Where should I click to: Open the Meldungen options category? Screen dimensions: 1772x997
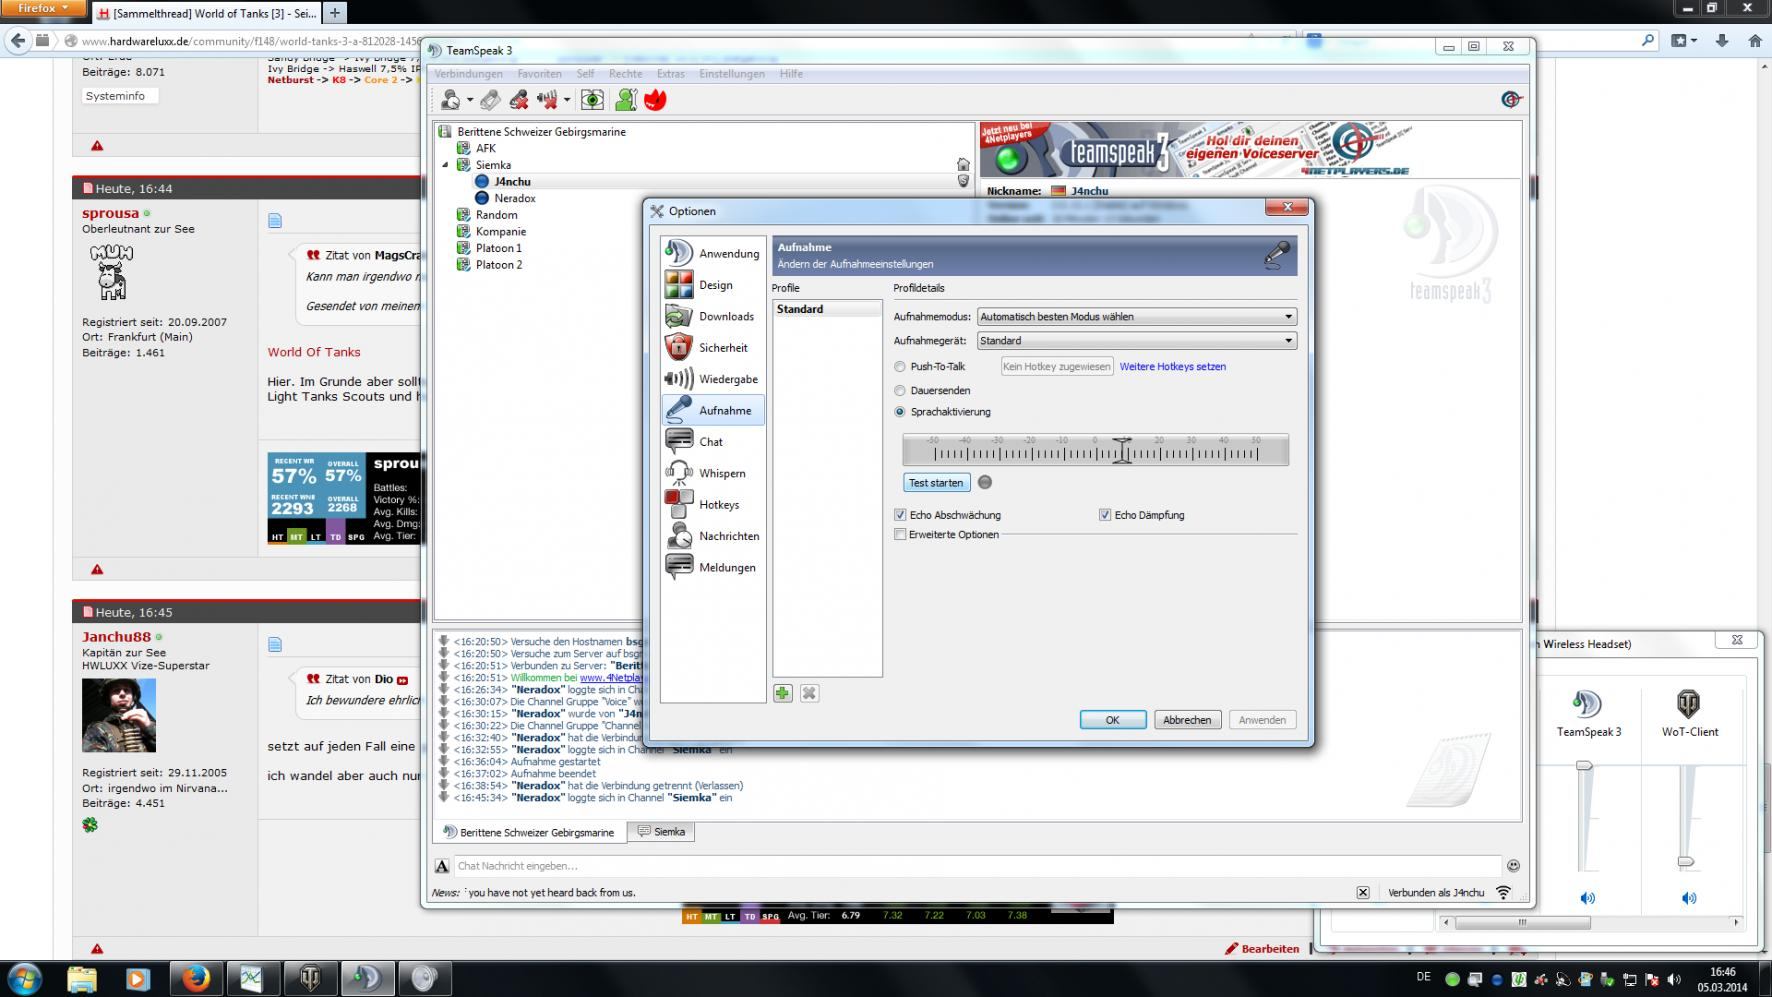[712, 567]
